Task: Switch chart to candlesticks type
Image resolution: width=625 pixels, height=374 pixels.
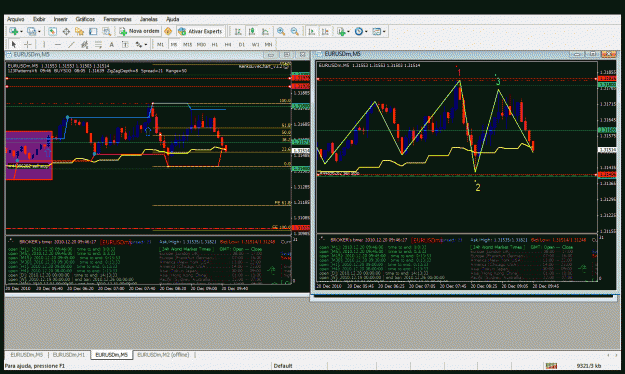Action: (x=252, y=31)
